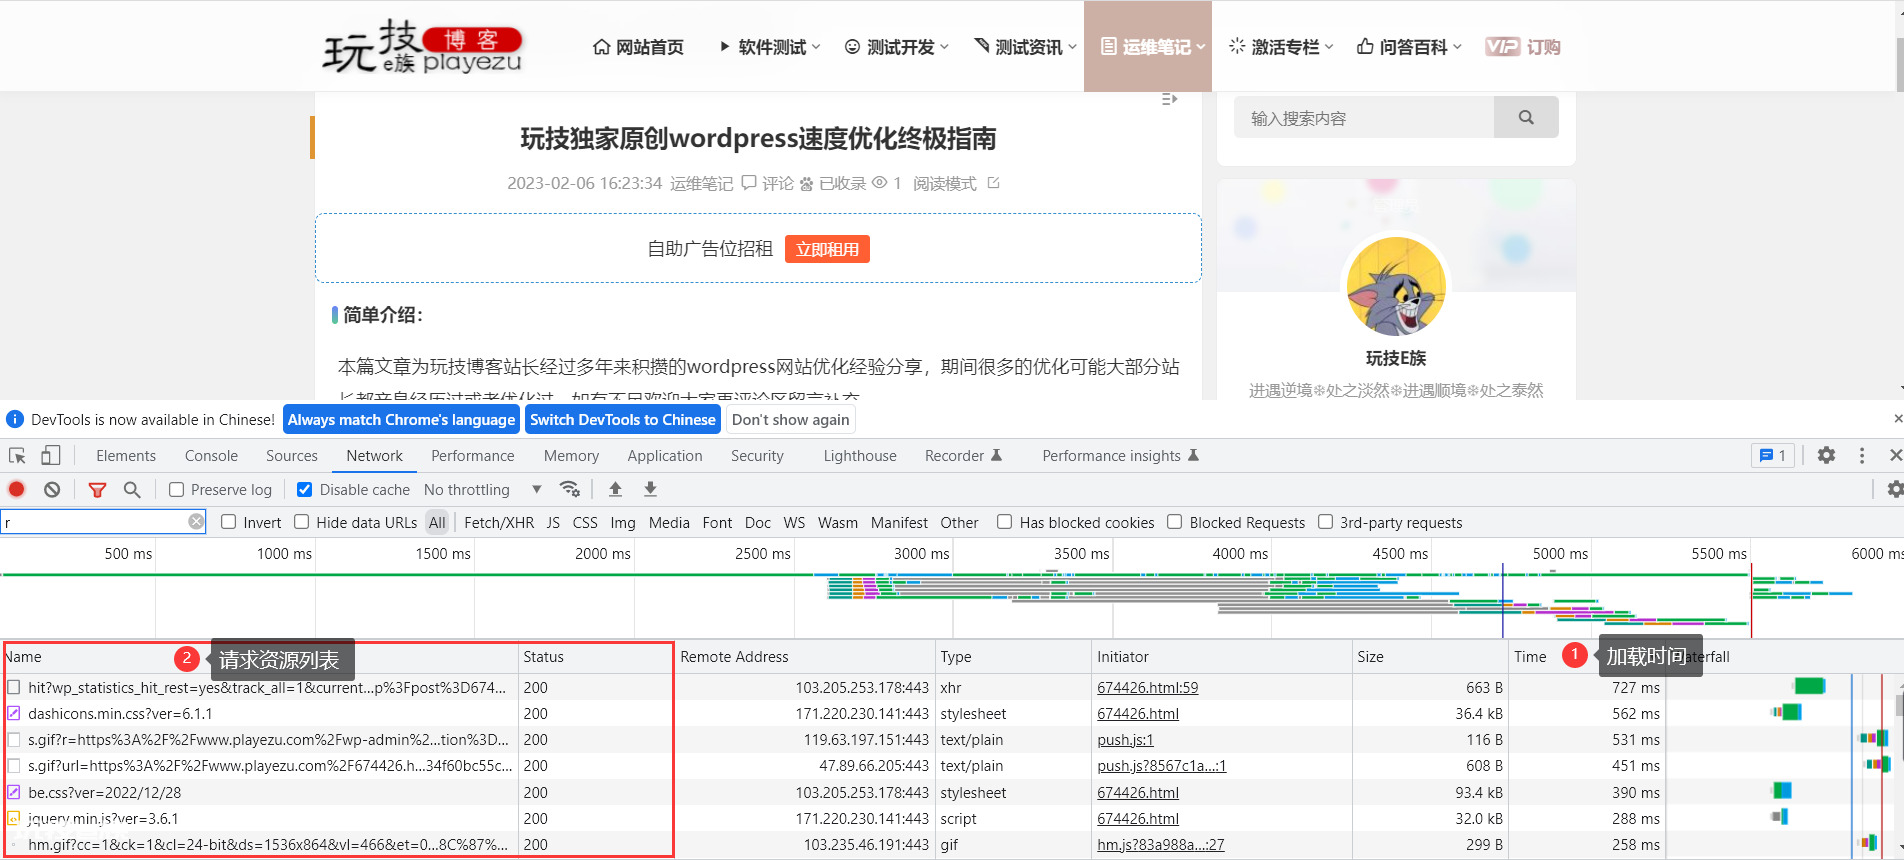Sort by Remote Address column header
Screen dimensions: 1904x860
804,657
